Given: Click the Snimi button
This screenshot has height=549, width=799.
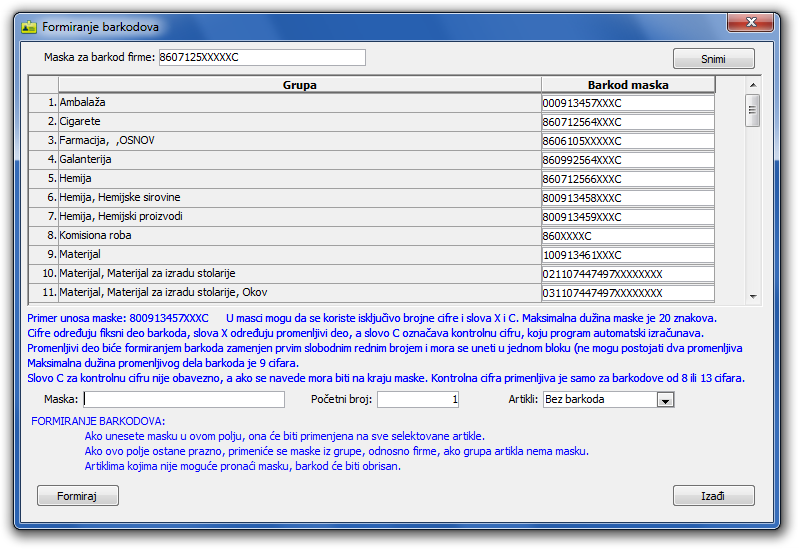Looking at the screenshot, I should click(x=713, y=59).
